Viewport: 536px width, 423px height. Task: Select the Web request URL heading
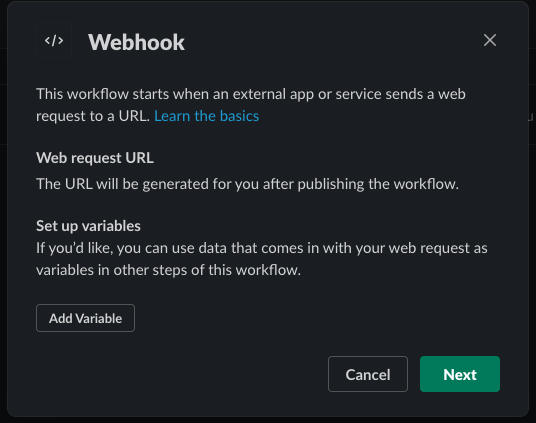pyautogui.click(x=95, y=158)
